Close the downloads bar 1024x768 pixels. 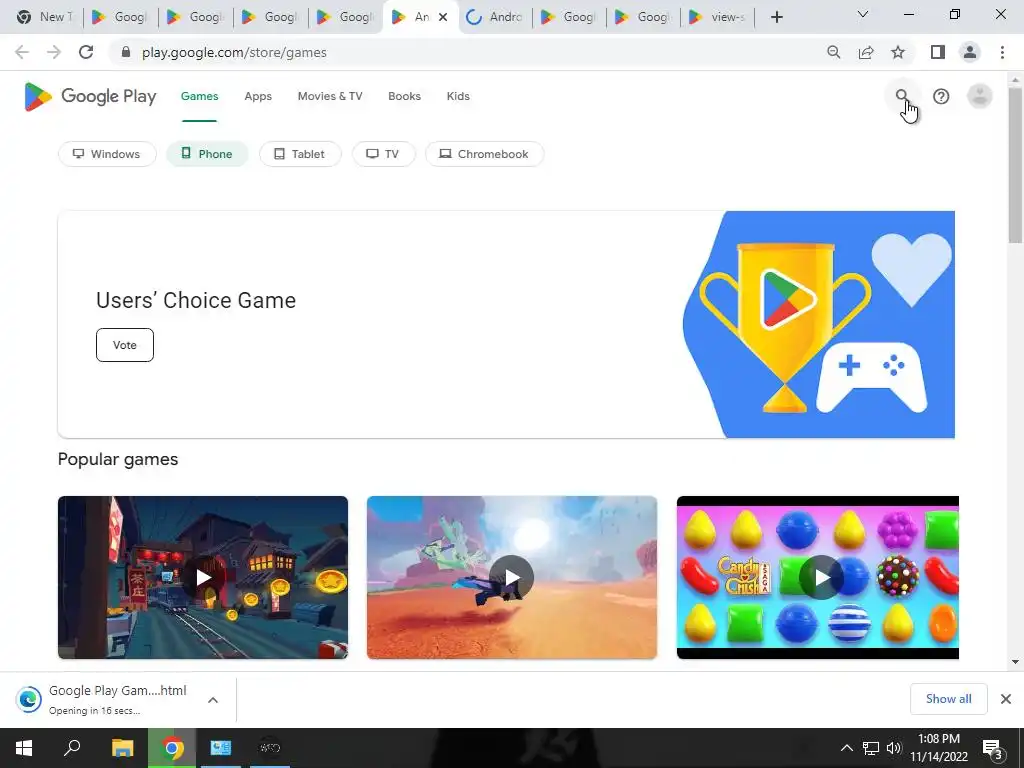(x=1006, y=699)
